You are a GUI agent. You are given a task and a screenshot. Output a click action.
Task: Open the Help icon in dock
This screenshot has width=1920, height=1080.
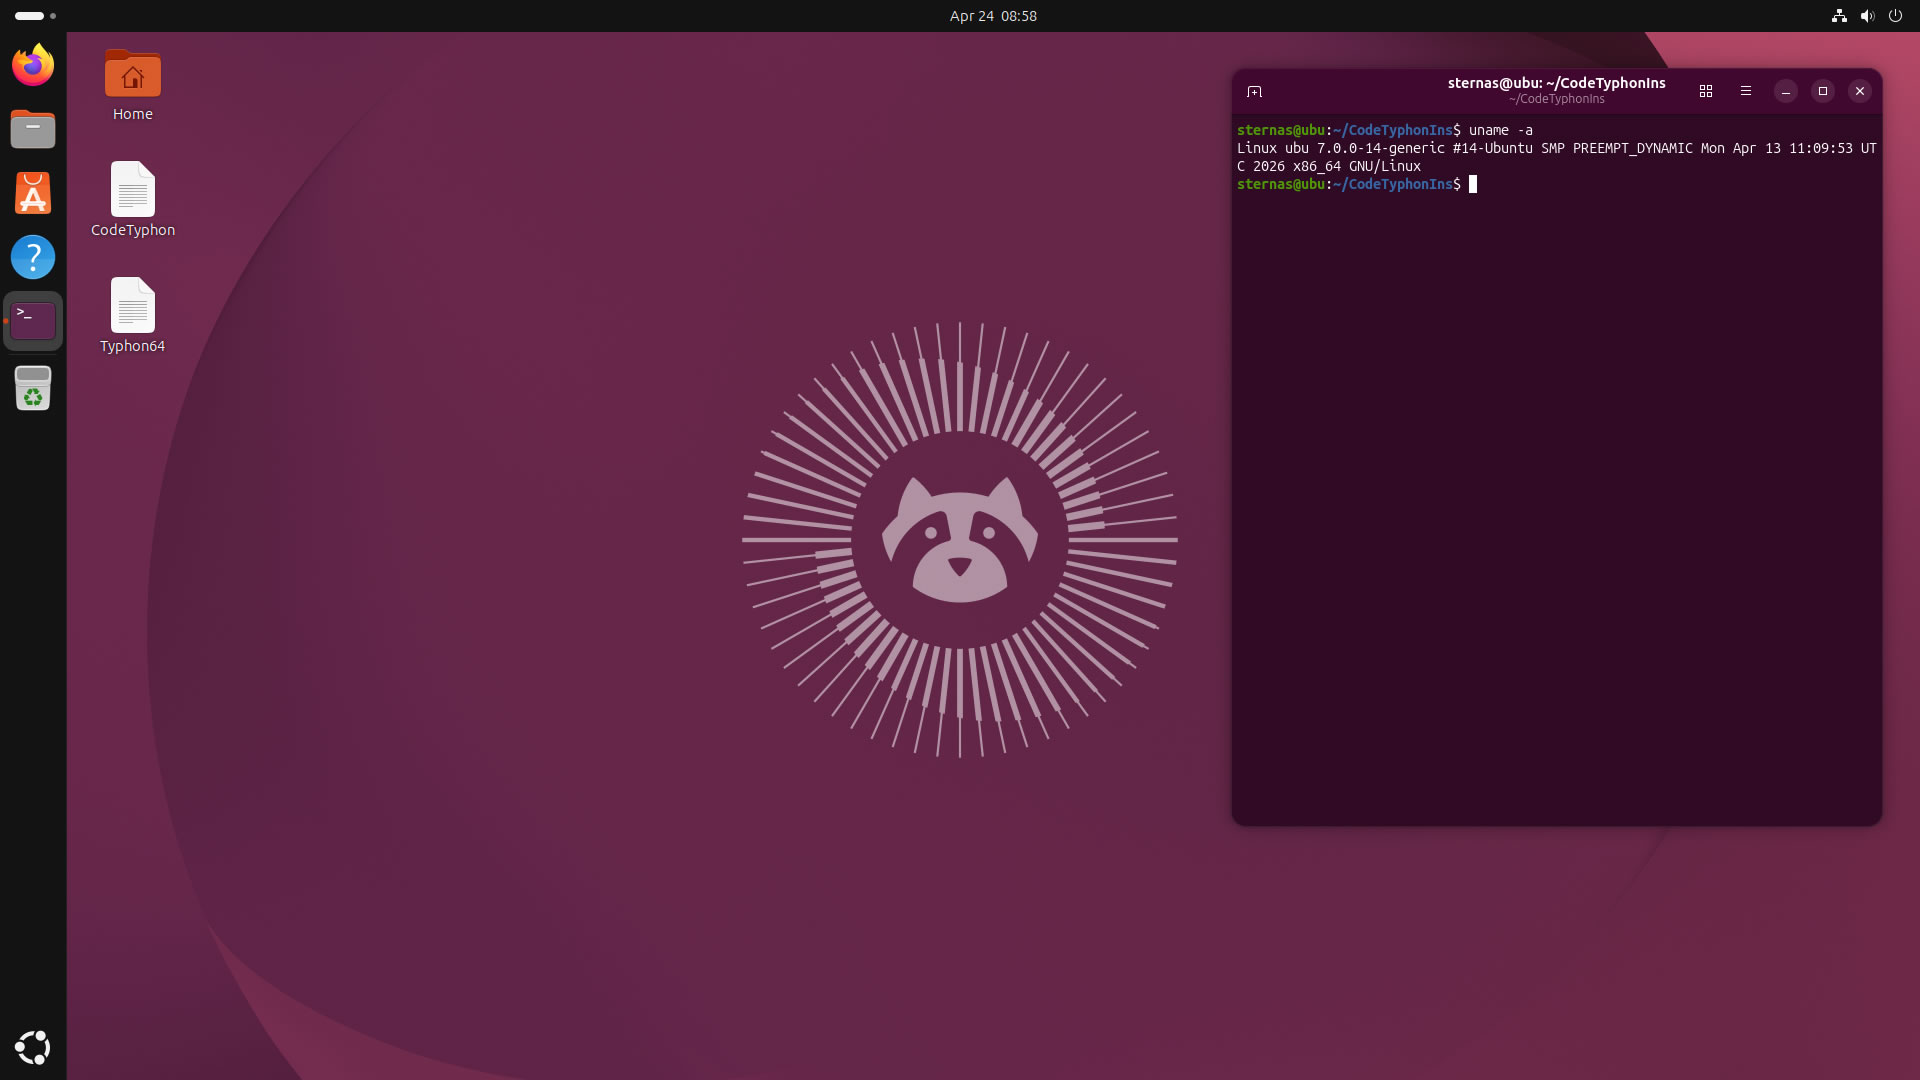point(33,257)
